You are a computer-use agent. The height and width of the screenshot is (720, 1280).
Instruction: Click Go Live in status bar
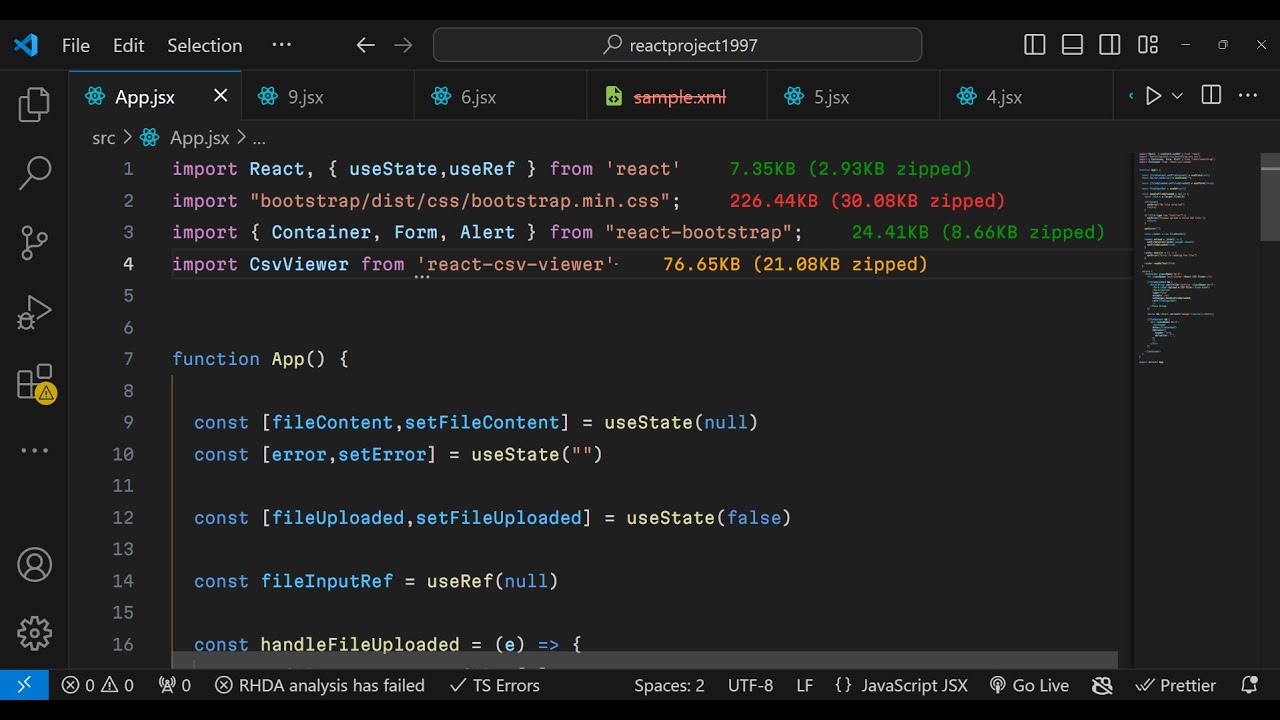[1029, 685]
